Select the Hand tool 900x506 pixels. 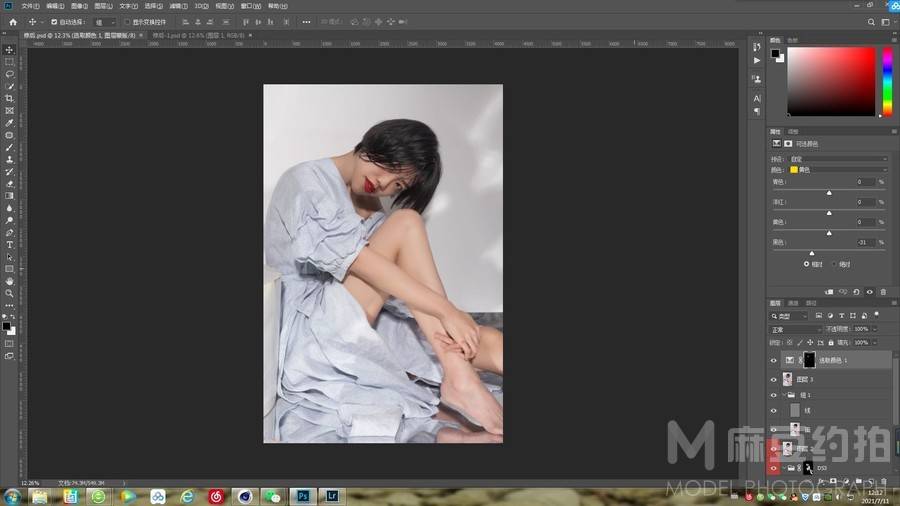click(x=9, y=281)
